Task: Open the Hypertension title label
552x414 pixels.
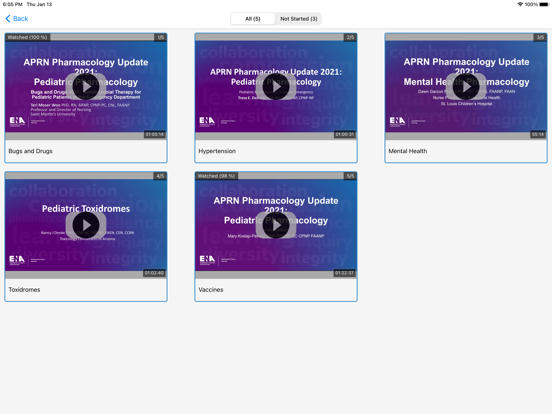Action: pos(217,151)
